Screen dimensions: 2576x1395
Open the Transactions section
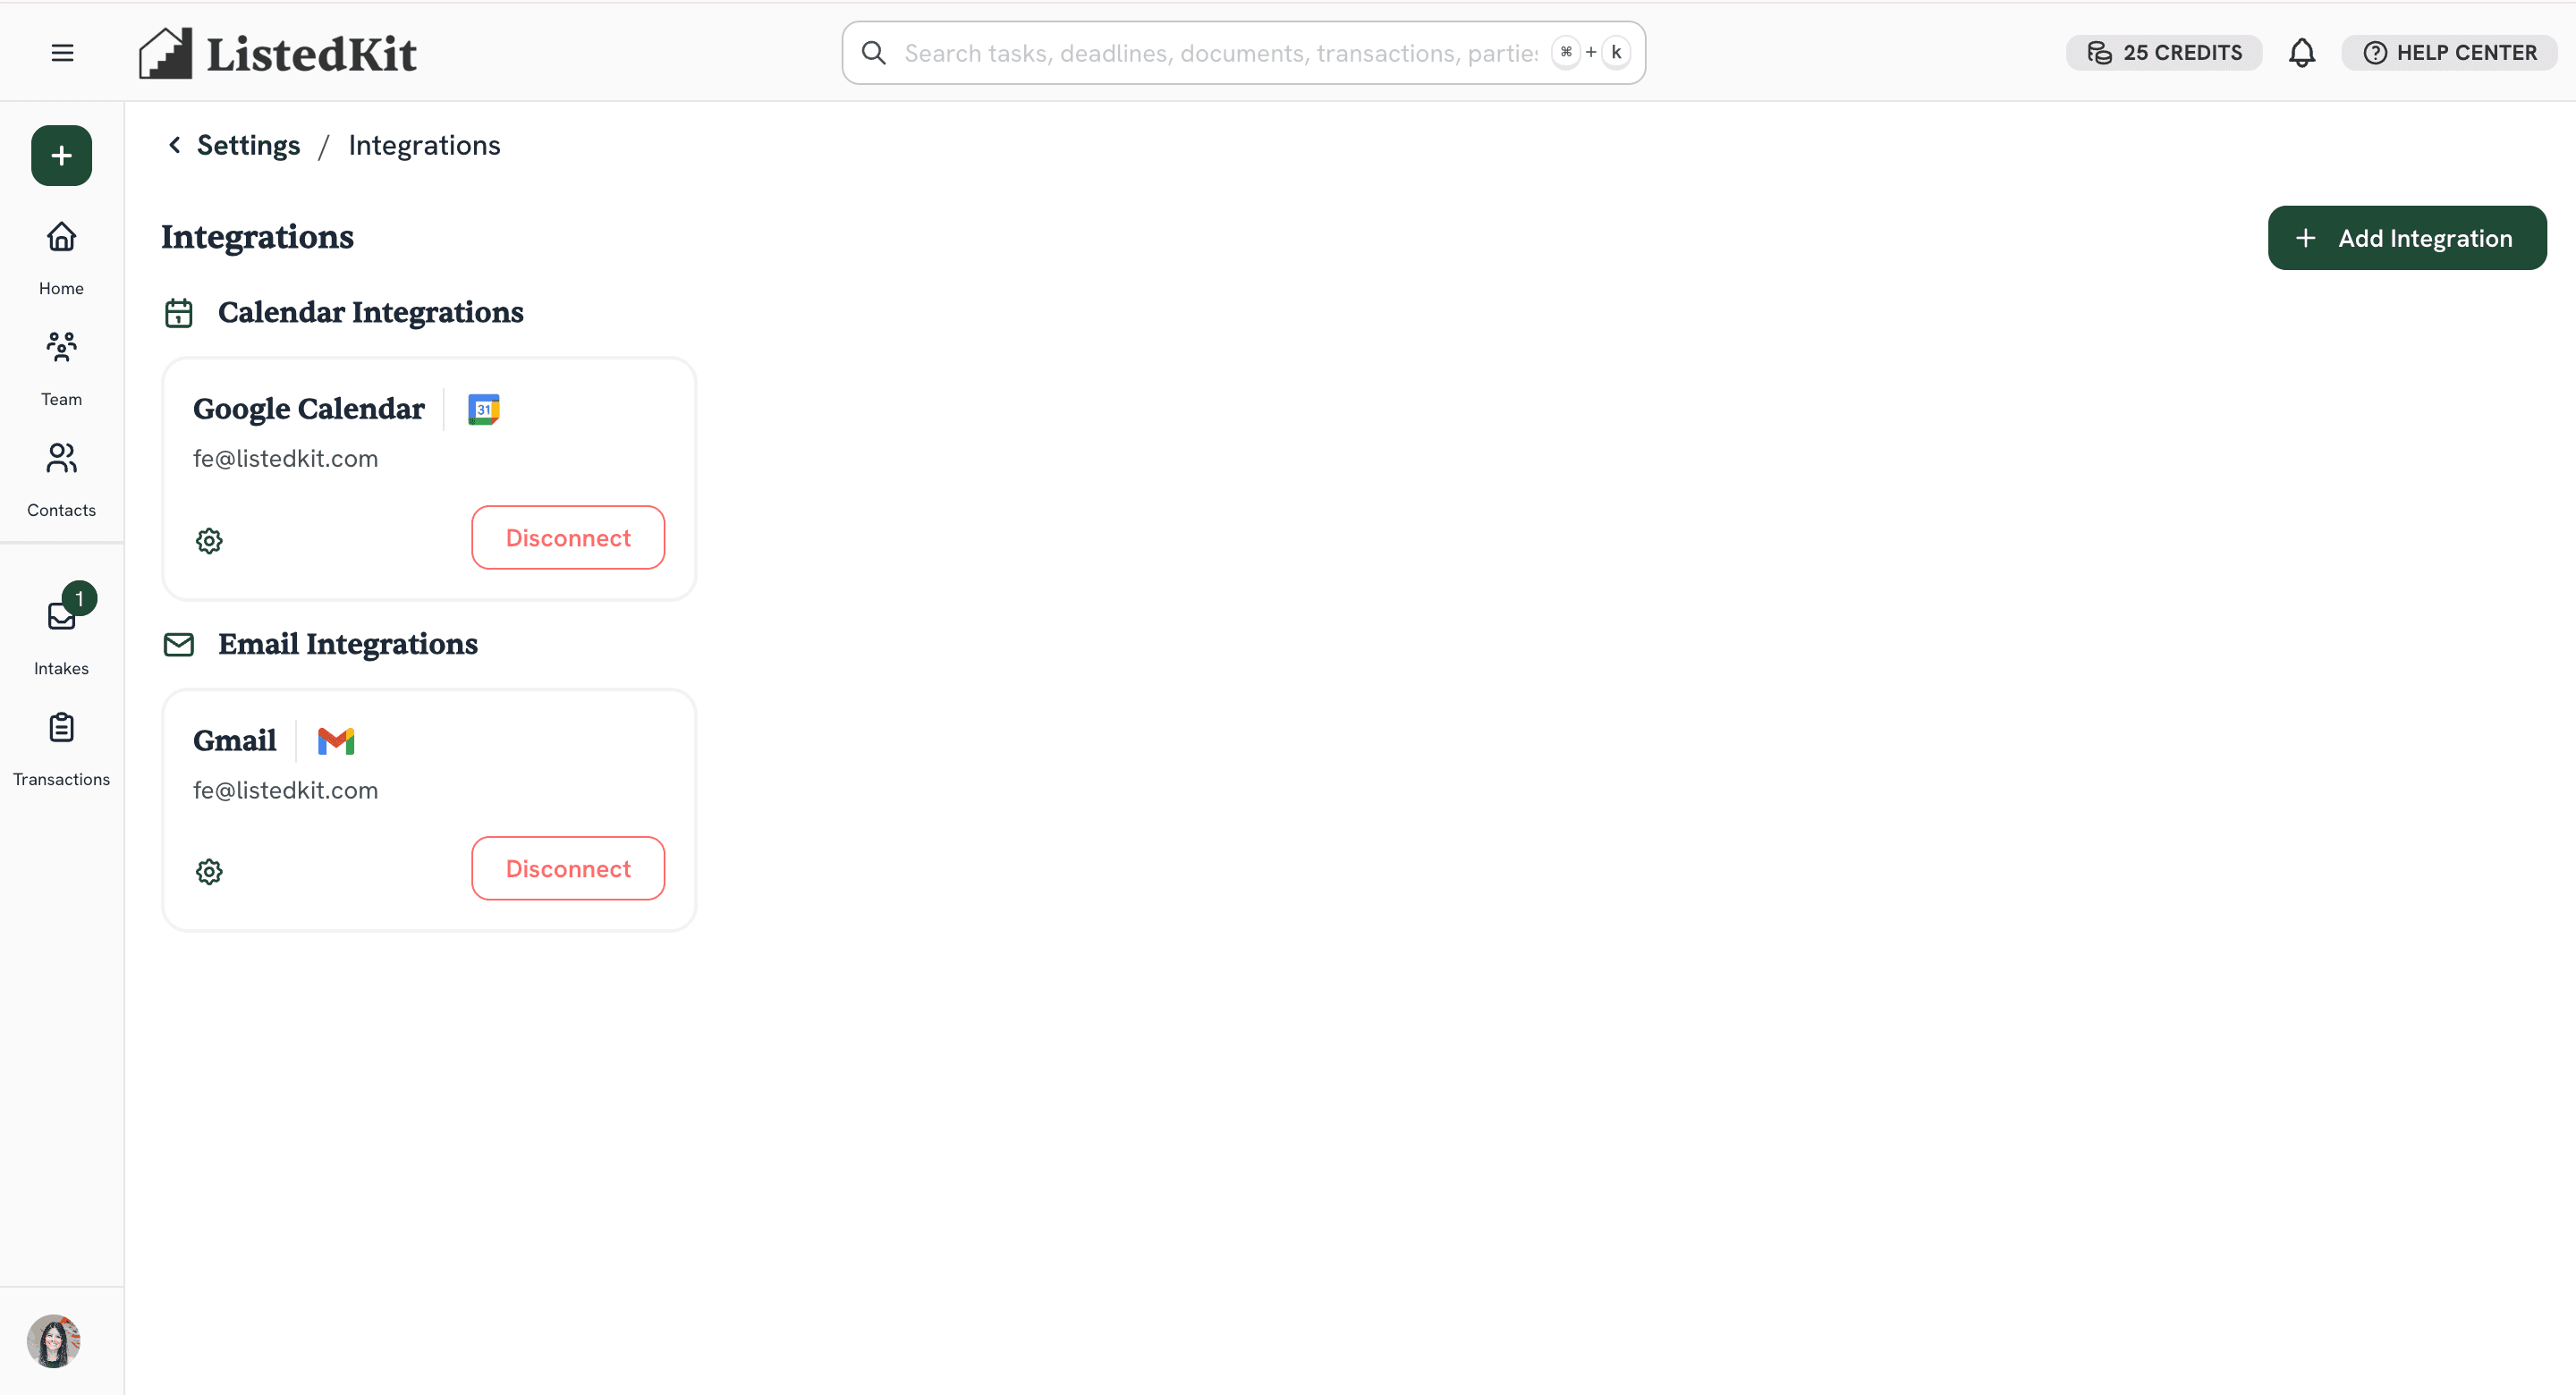click(61, 749)
